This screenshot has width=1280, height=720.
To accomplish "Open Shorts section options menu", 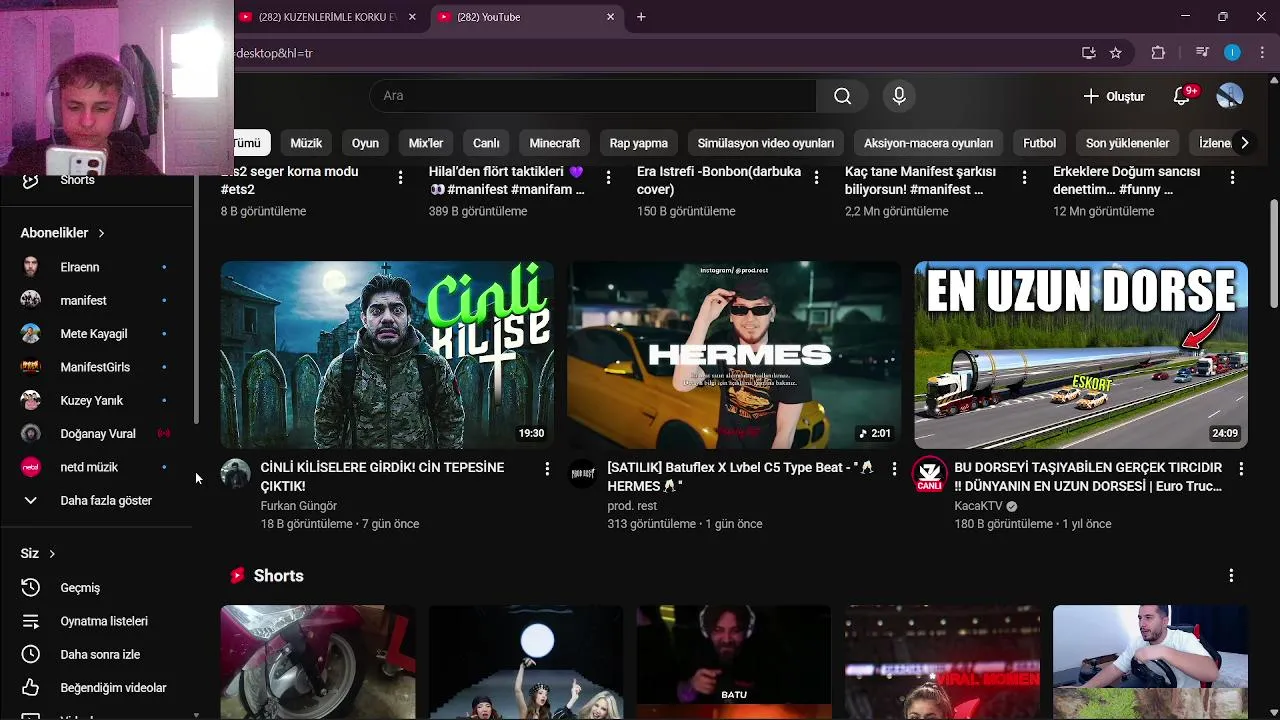I will coord(1231,575).
